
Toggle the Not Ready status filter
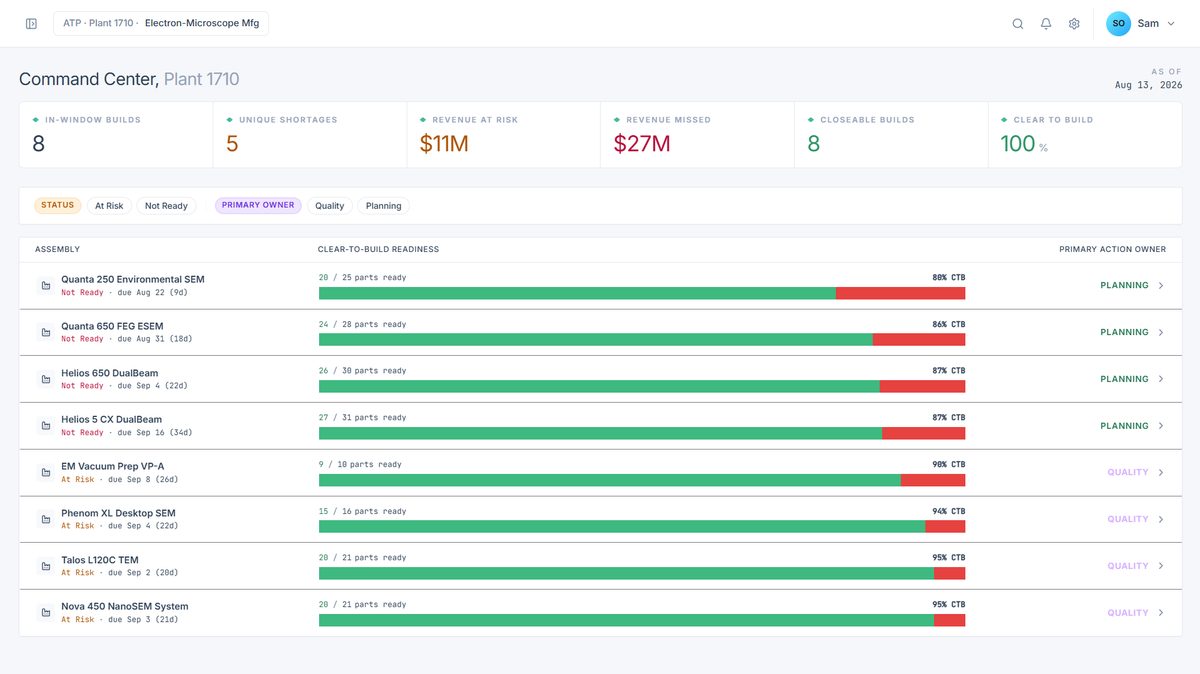click(166, 205)
